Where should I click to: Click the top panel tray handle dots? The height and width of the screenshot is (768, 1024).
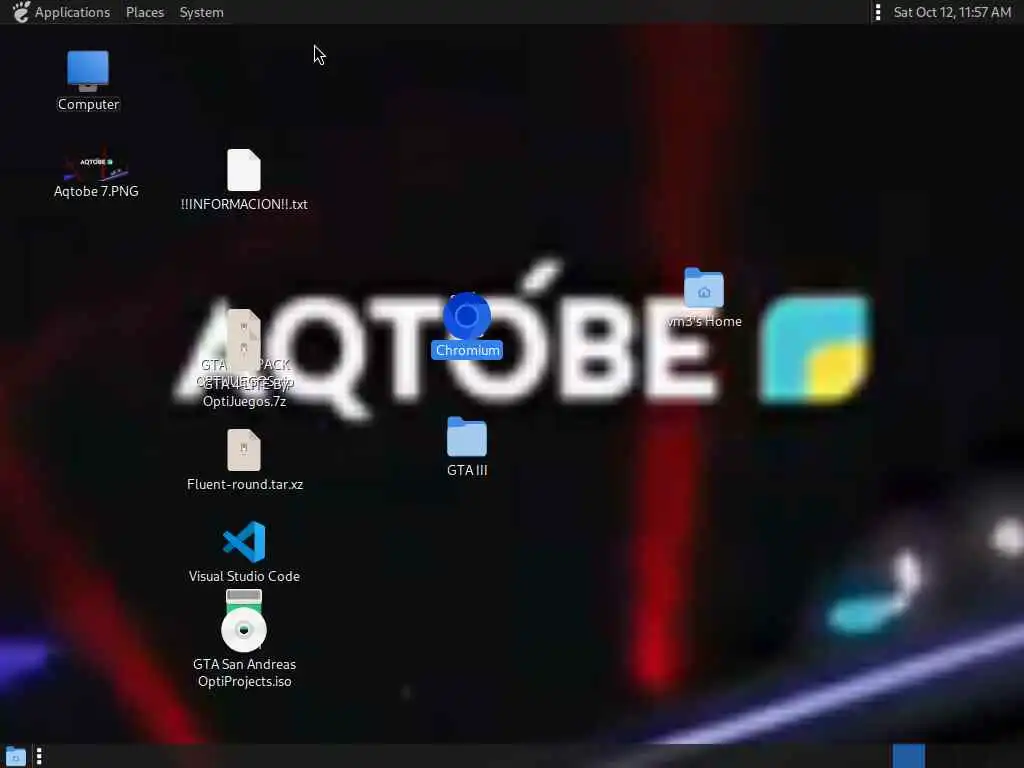[878, 12]
